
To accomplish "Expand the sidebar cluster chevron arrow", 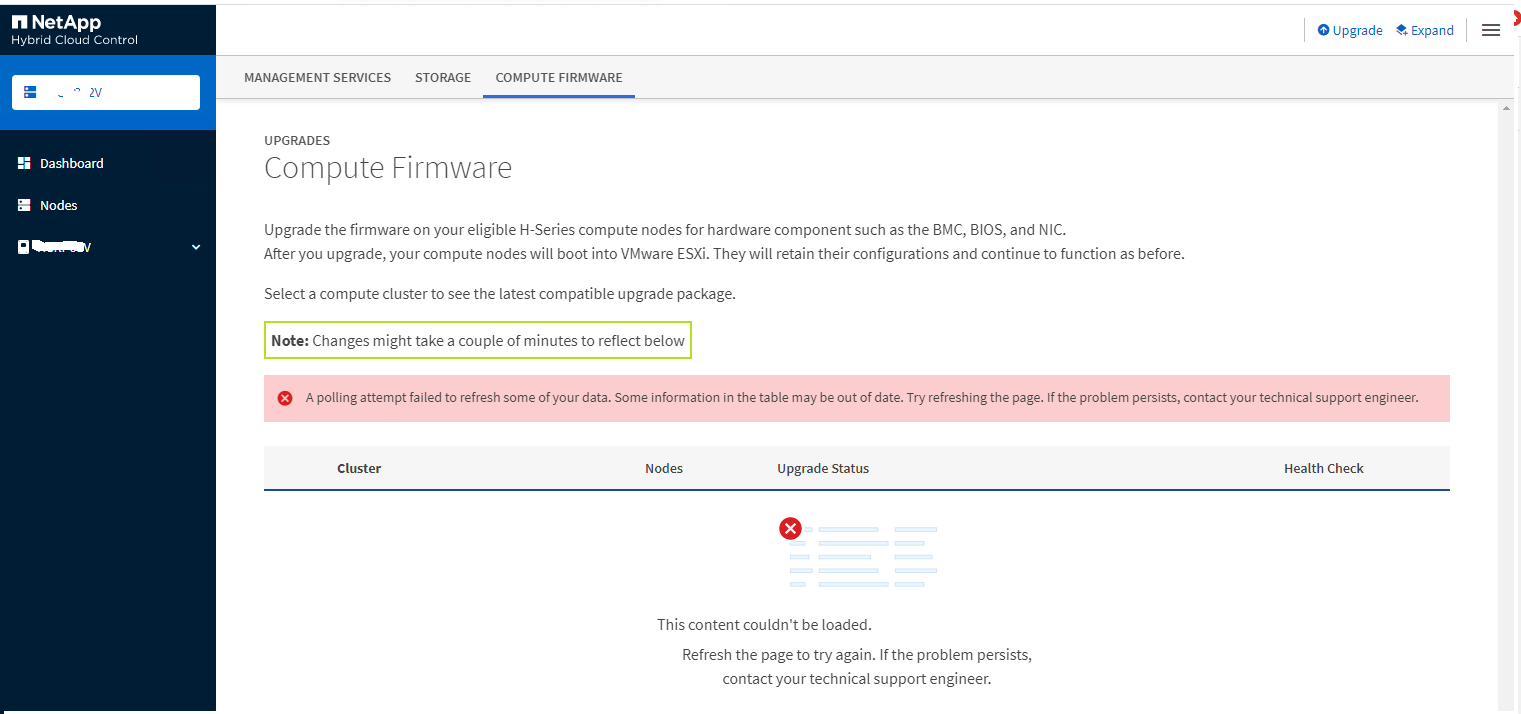I will [196, 247].
